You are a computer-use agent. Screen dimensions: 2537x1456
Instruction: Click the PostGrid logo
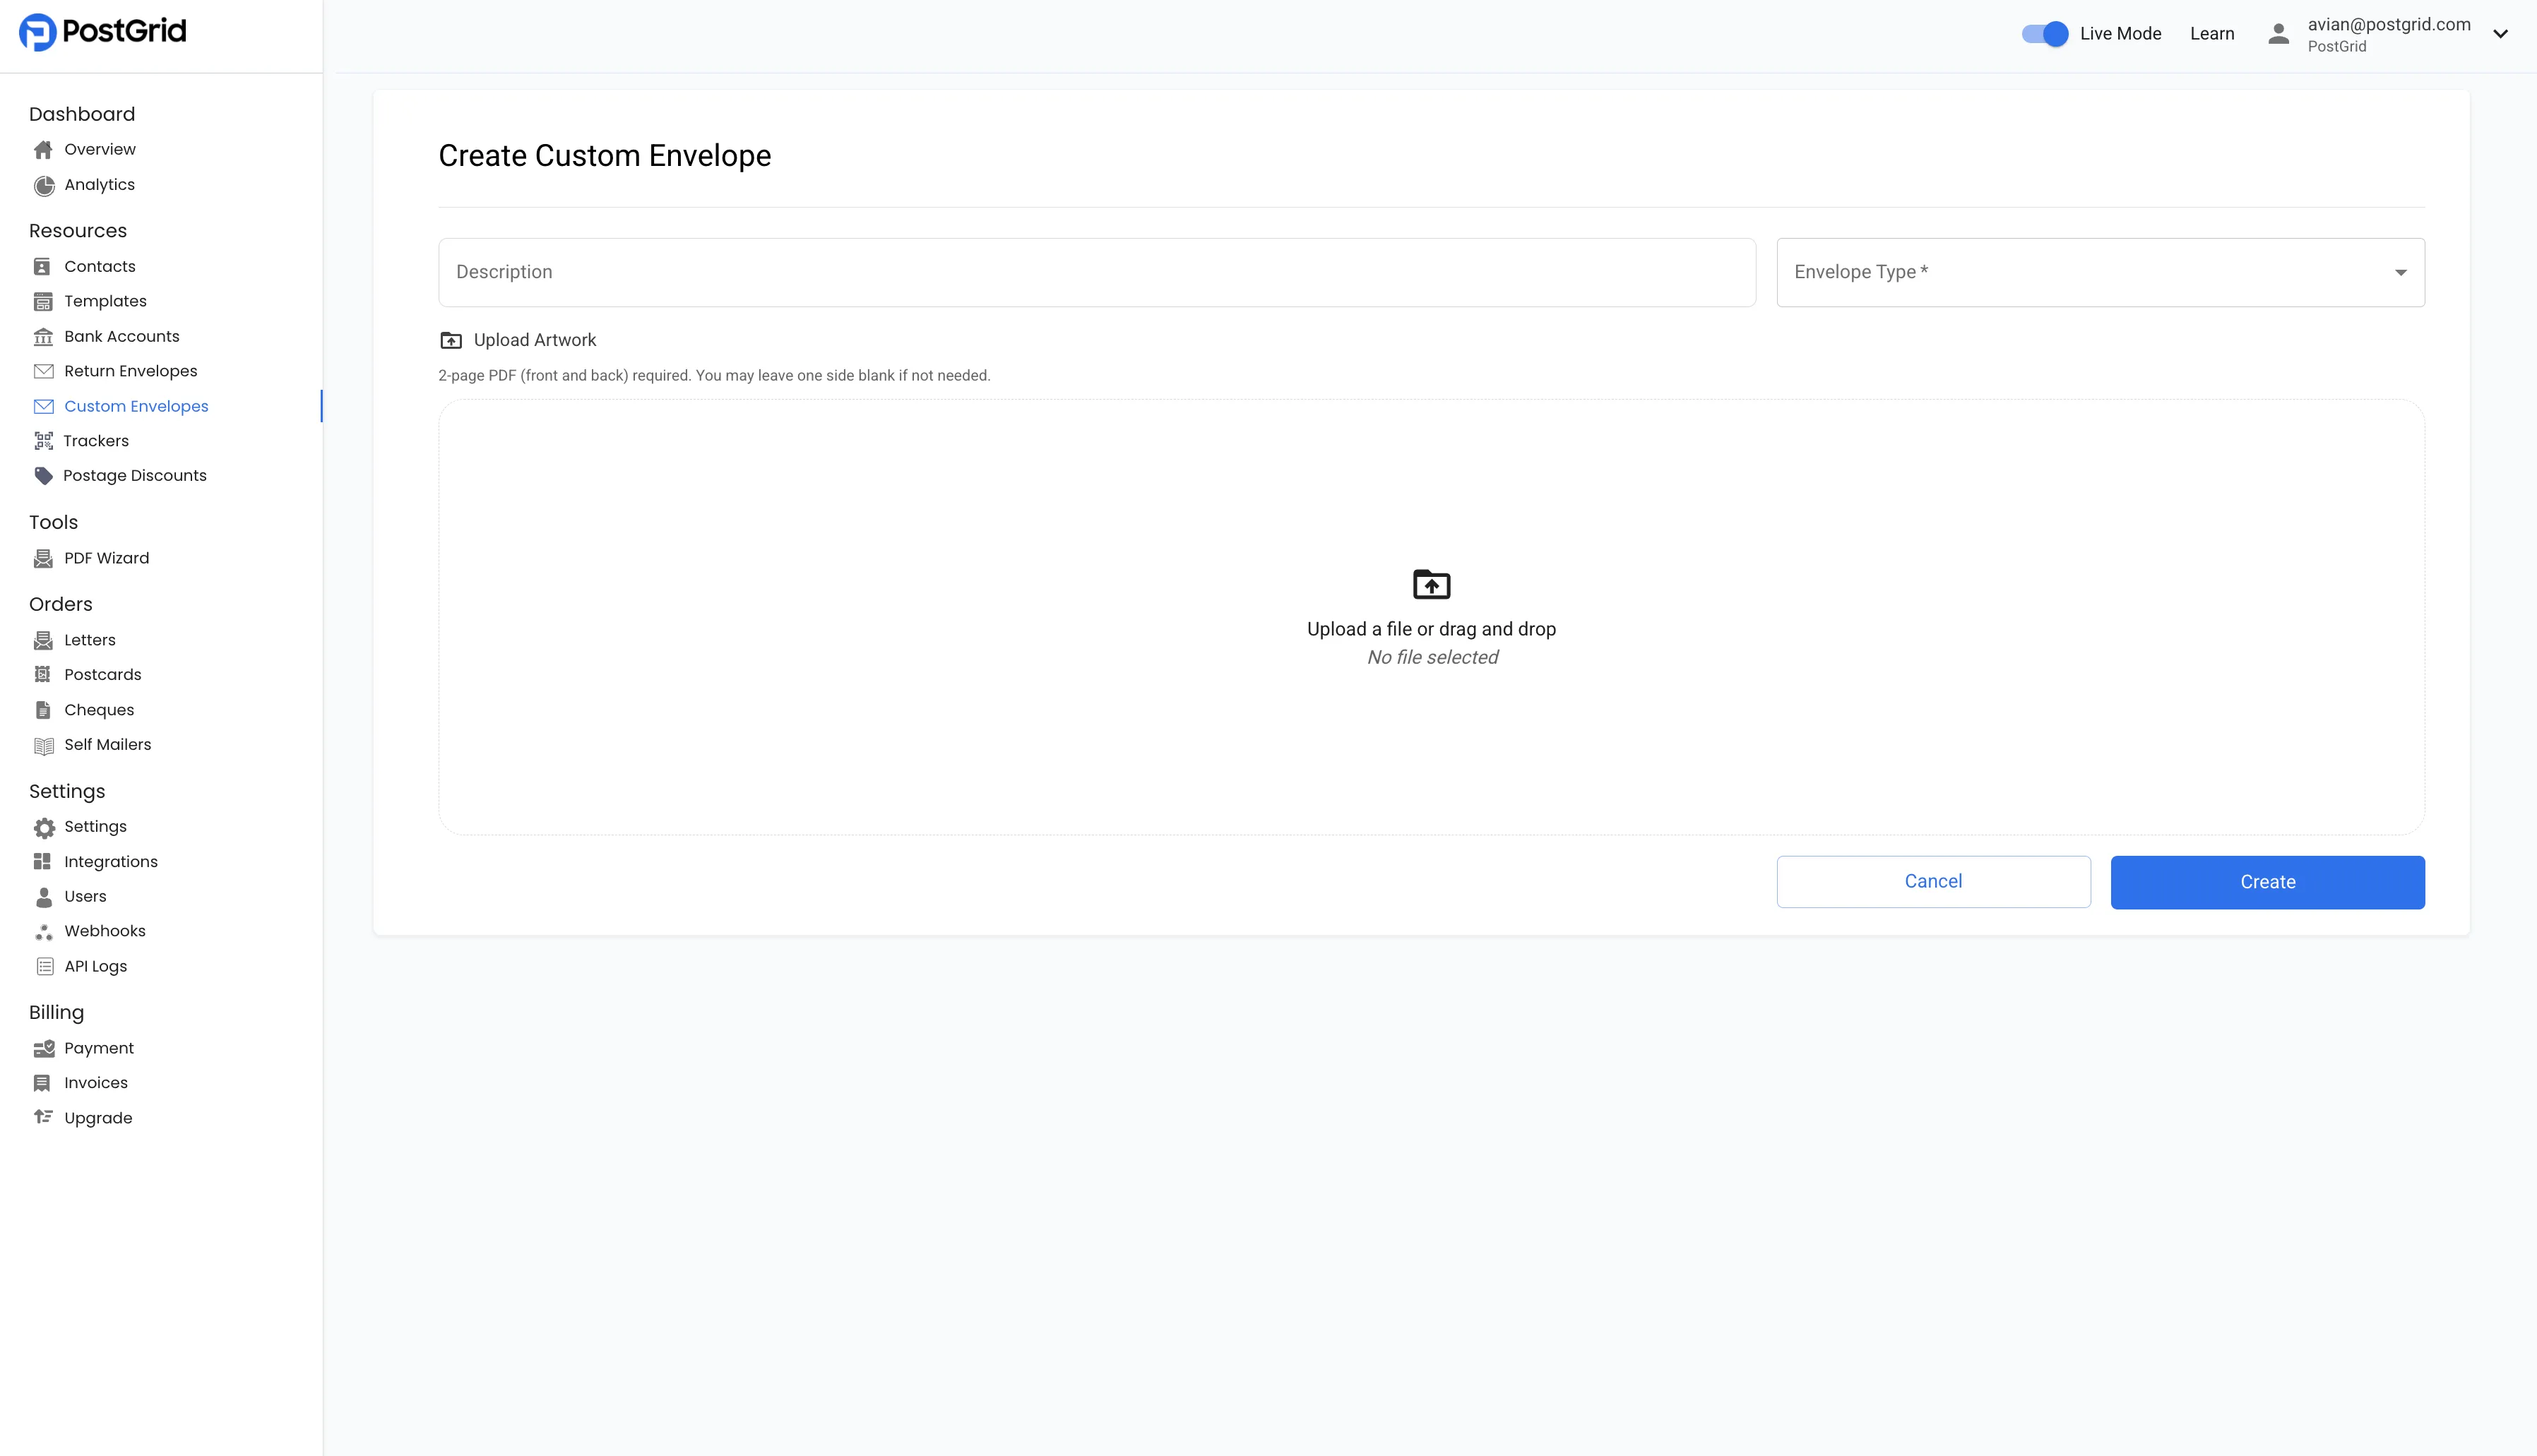pyautogui.click(x=103, y=32)
